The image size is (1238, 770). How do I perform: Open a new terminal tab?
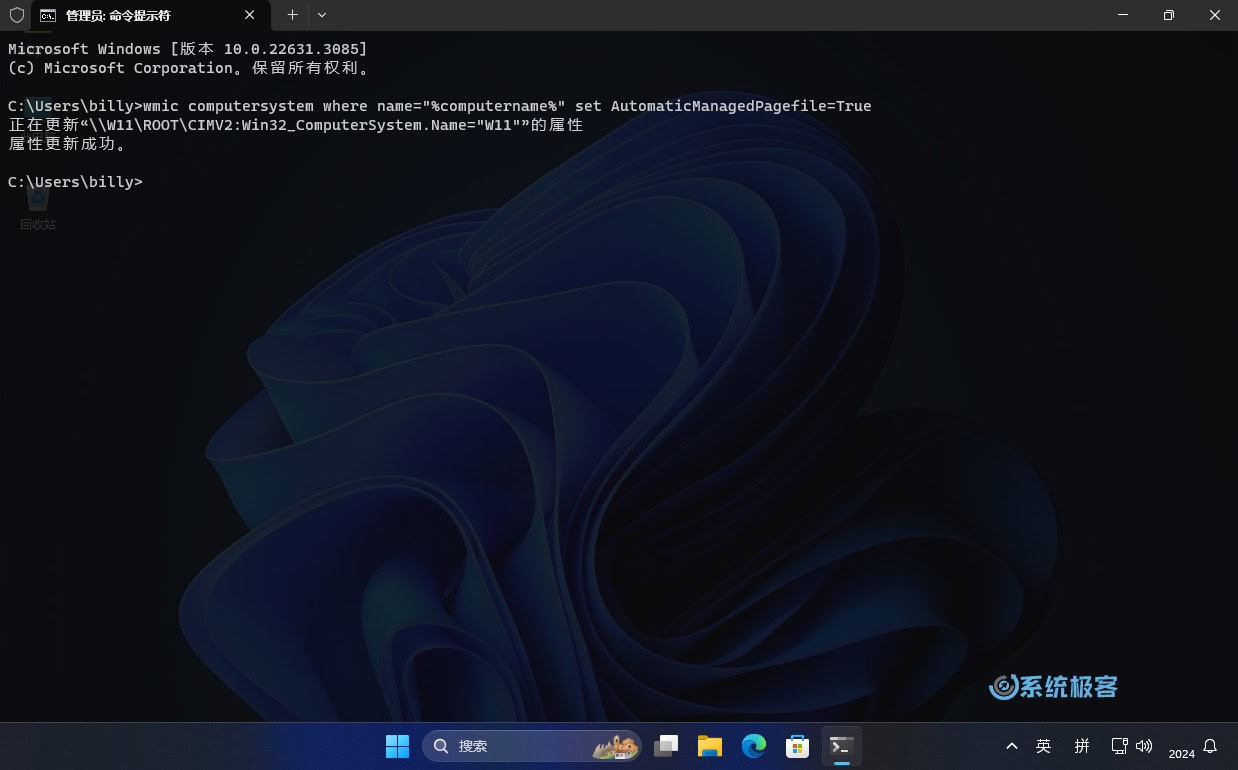point(292,15)
